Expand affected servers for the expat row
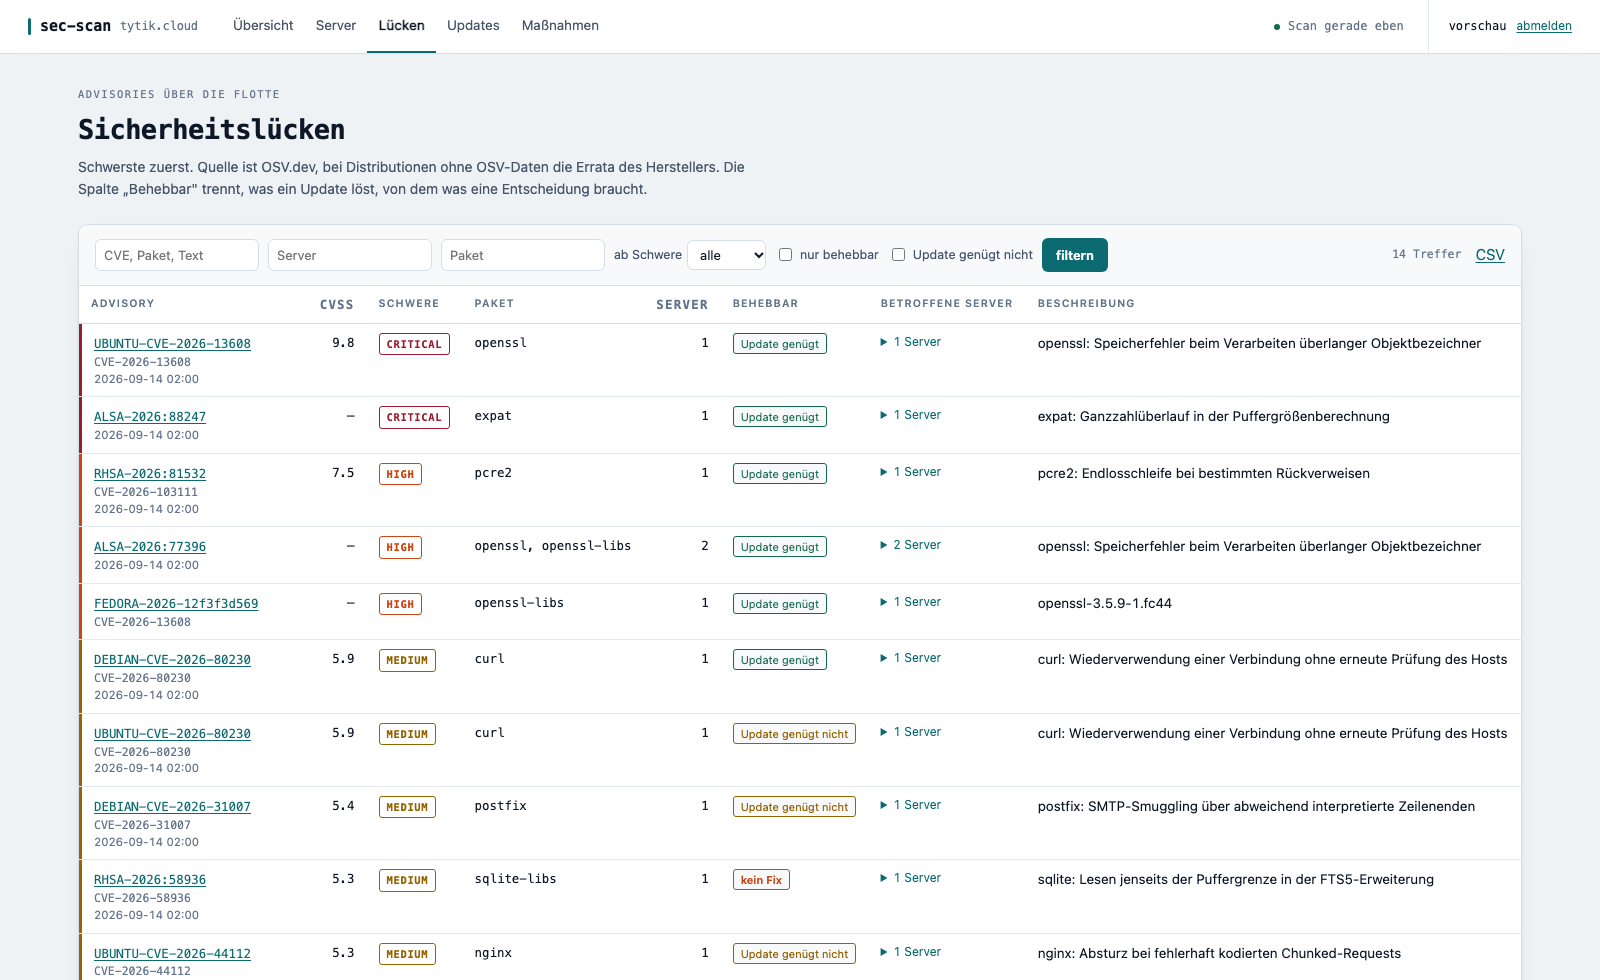1600x980 pixels. pyautogui.click(x=911, y=415)
